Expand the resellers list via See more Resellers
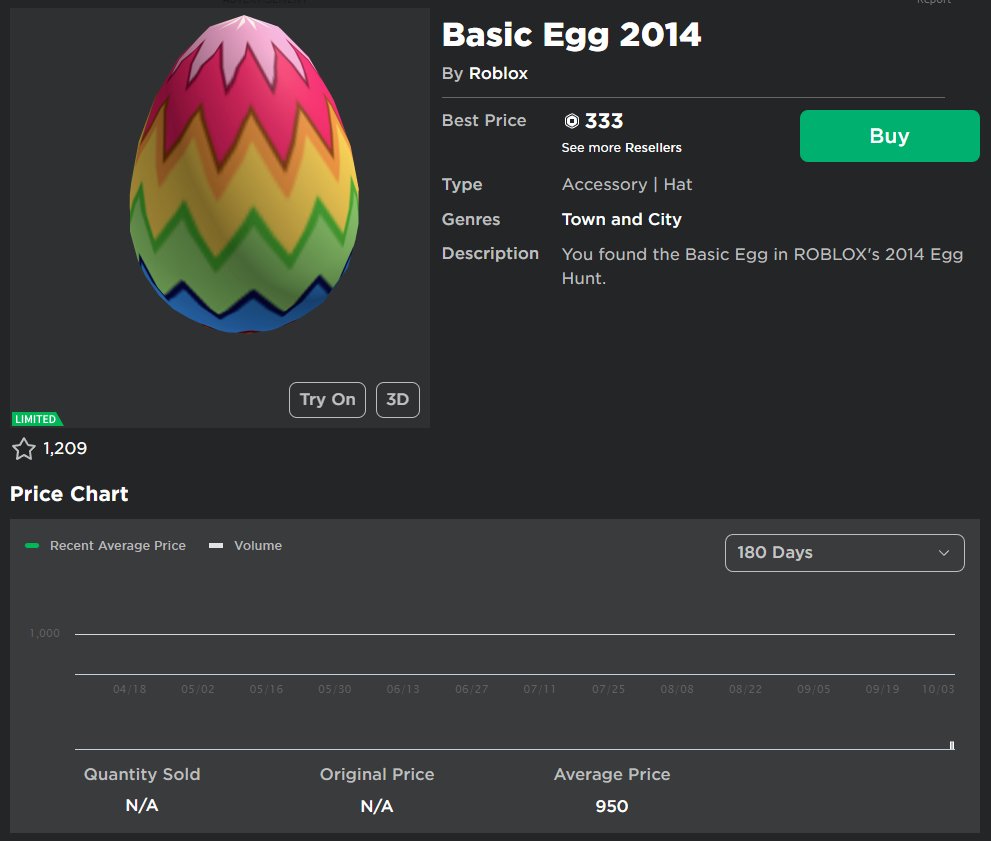The image size is (991, 841). pyautogui.click(x=621, y=147)
